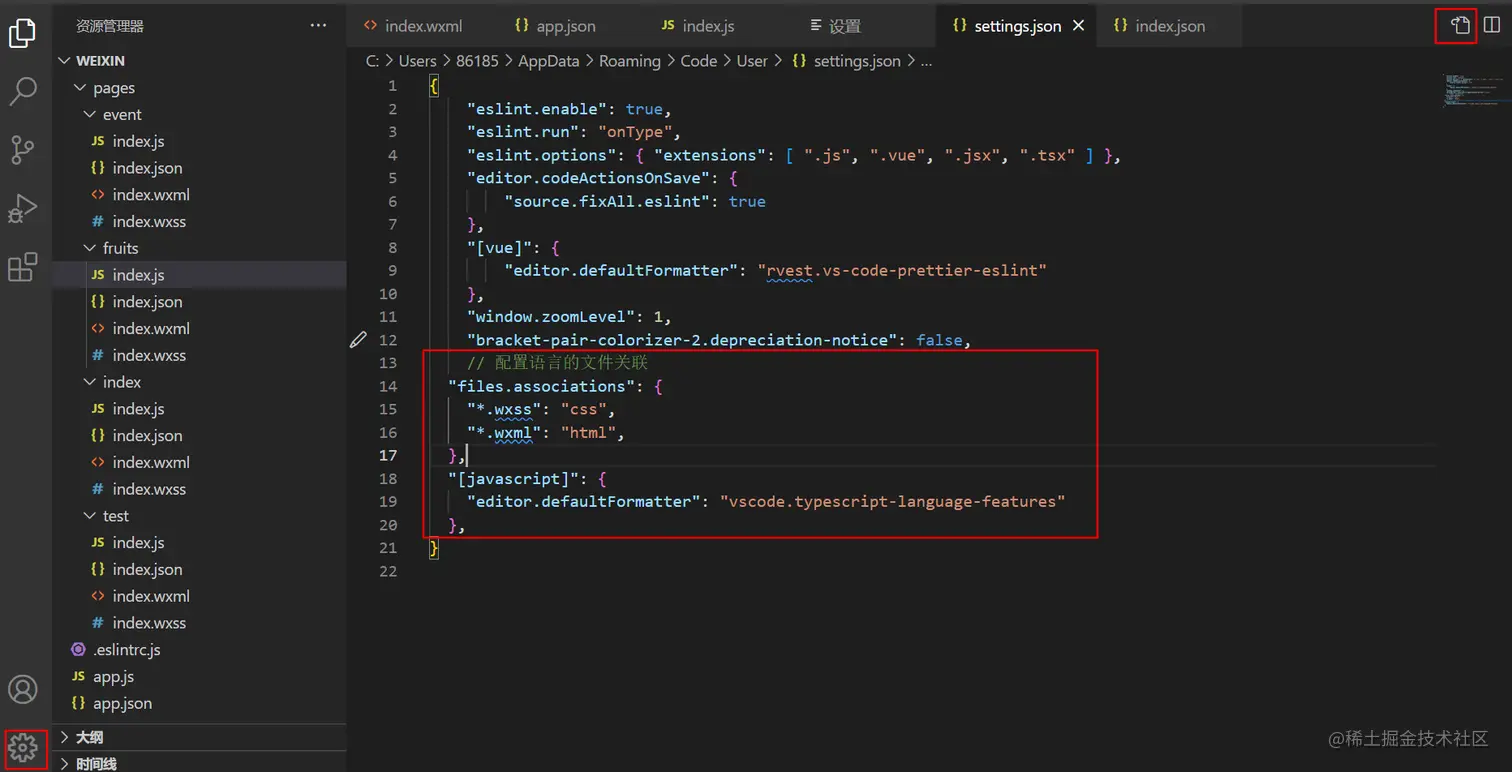Expand the 大纲 outline section
The image size is (1512, 772).
199,737
